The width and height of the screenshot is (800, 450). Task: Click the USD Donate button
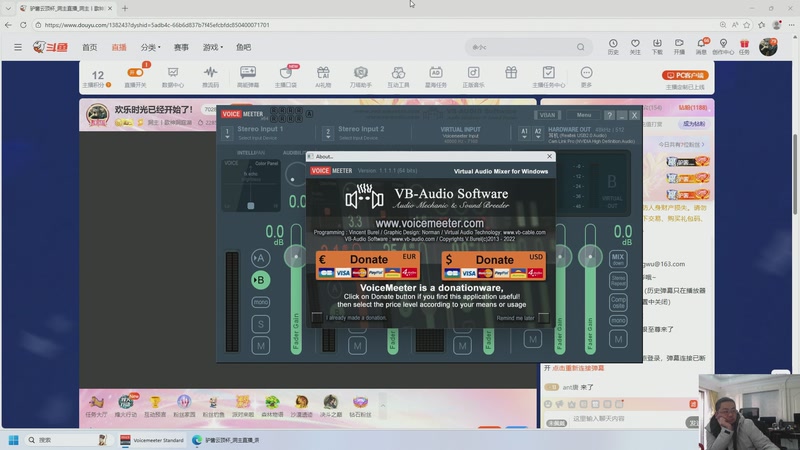(493, 265)
